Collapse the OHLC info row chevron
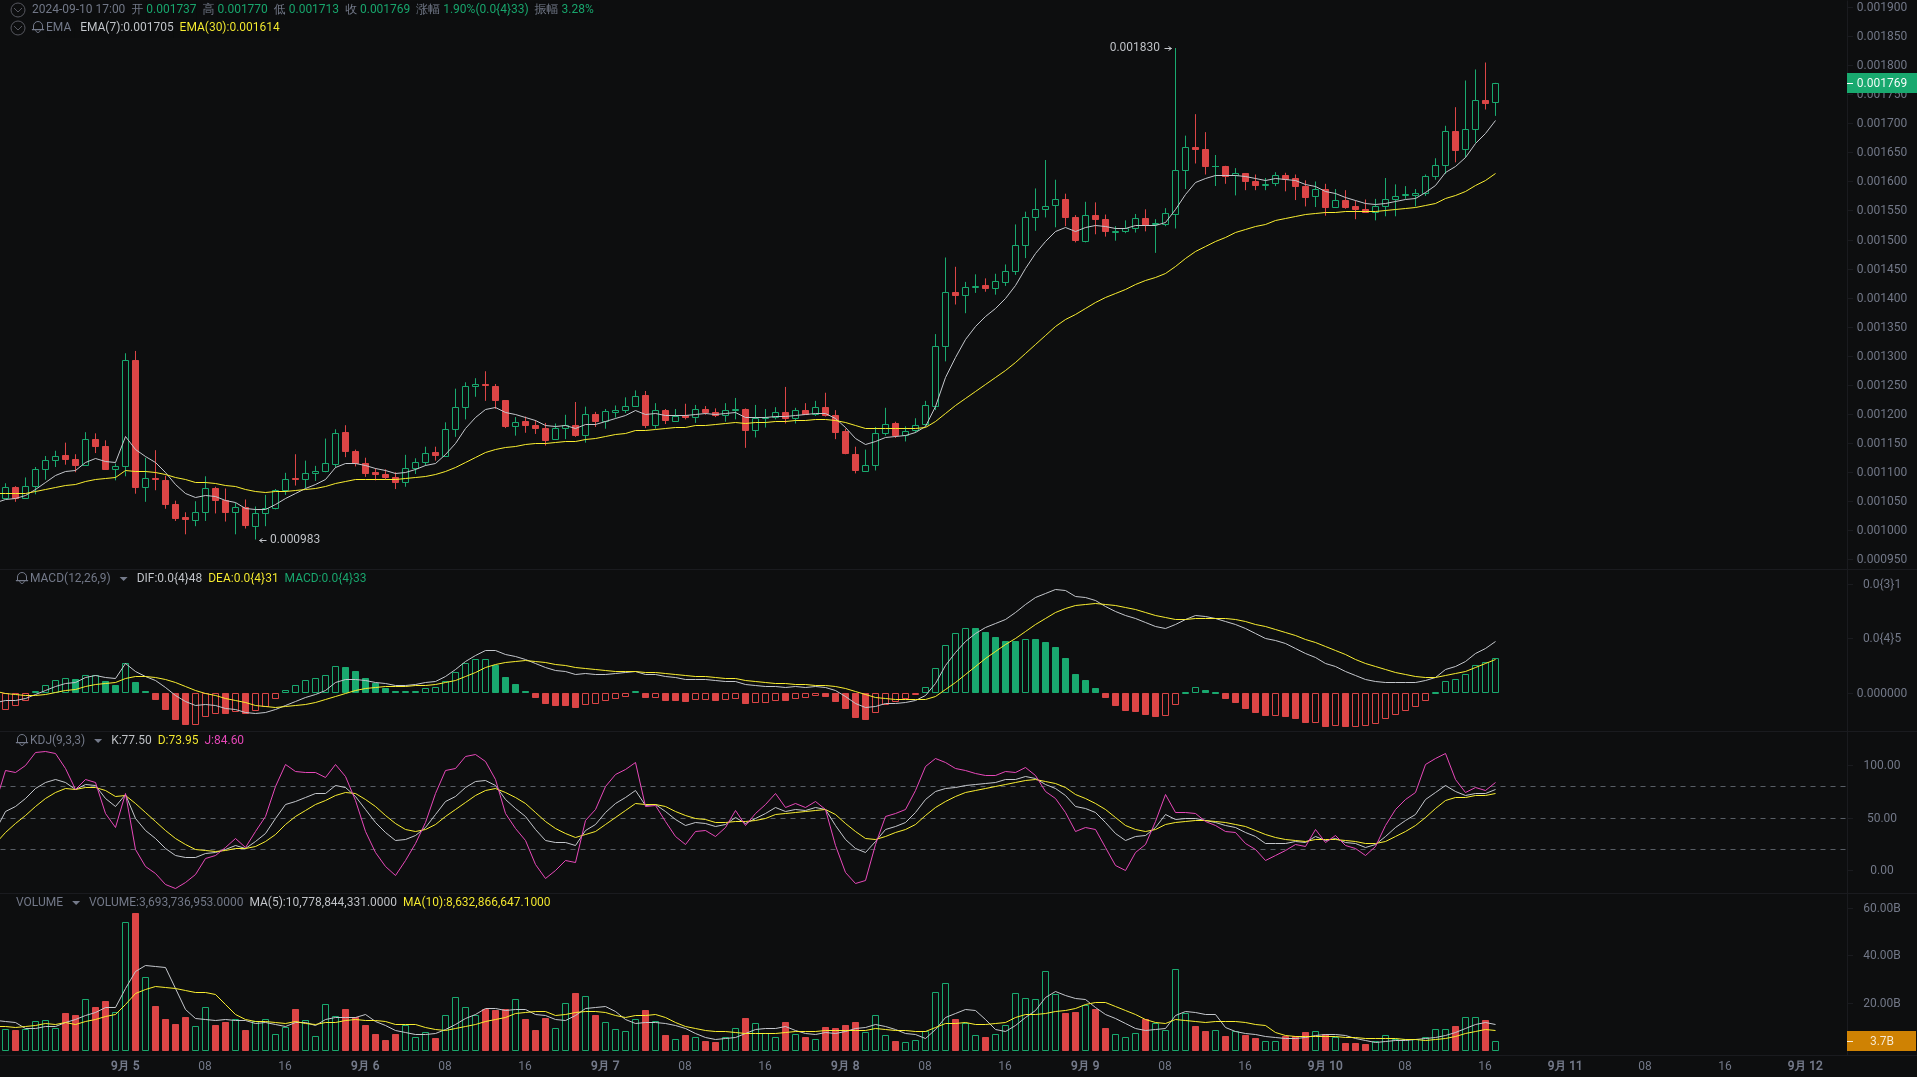 (17, 9)
